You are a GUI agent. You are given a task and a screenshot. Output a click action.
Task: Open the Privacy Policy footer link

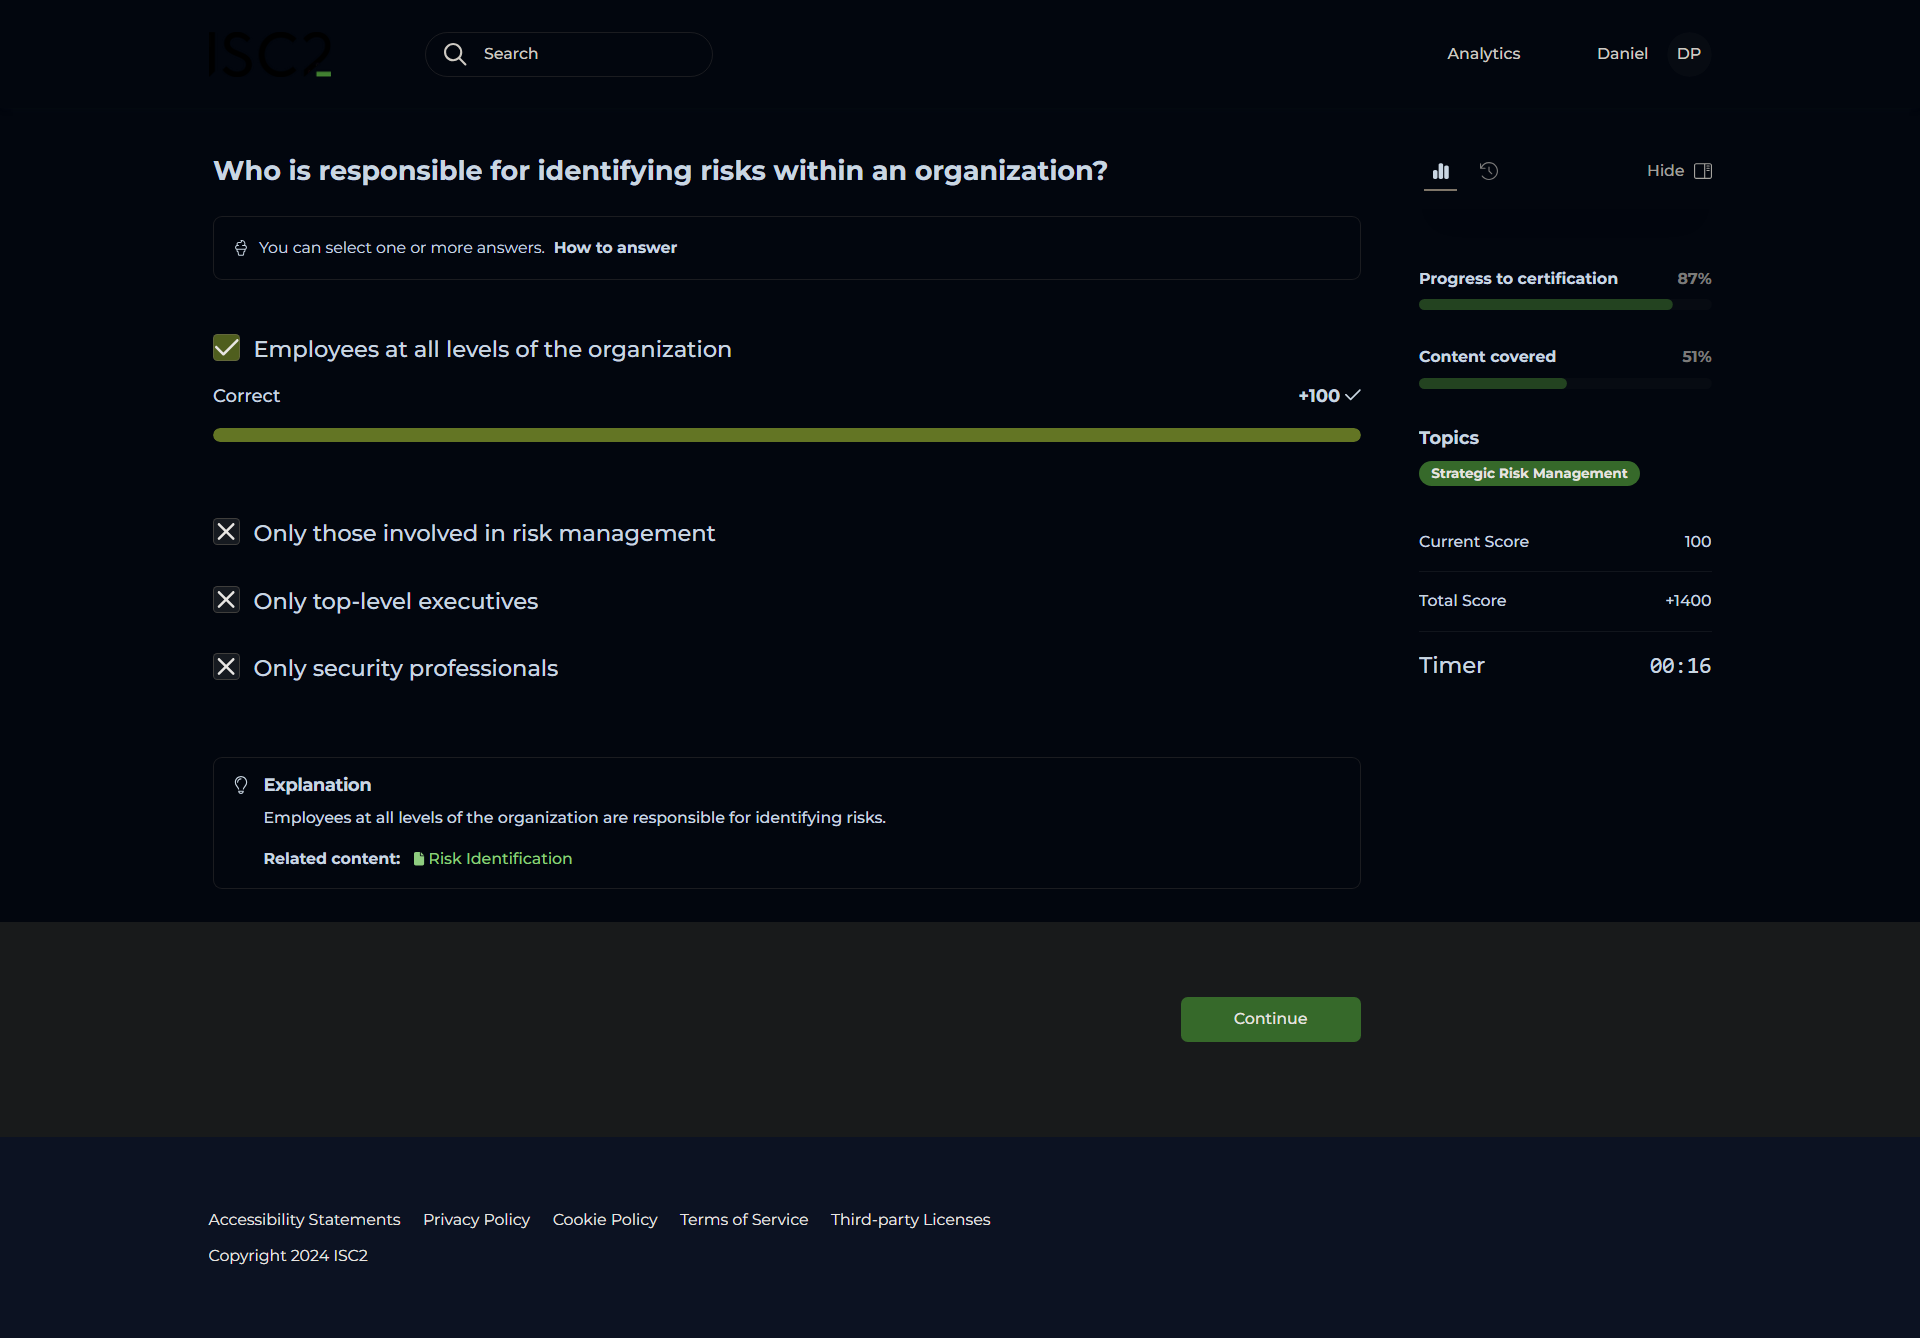pyautogui.click(x=476, y=1220)
